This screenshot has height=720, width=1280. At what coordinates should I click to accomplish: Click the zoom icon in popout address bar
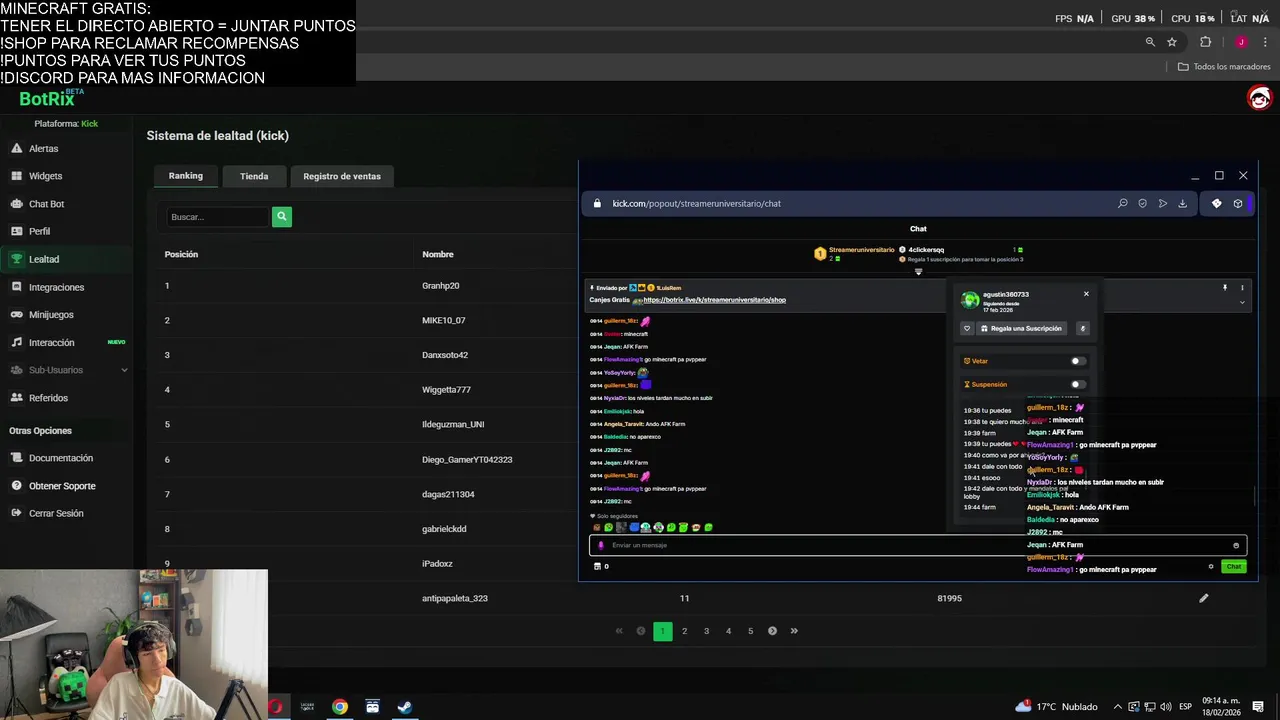(1122, 203)
